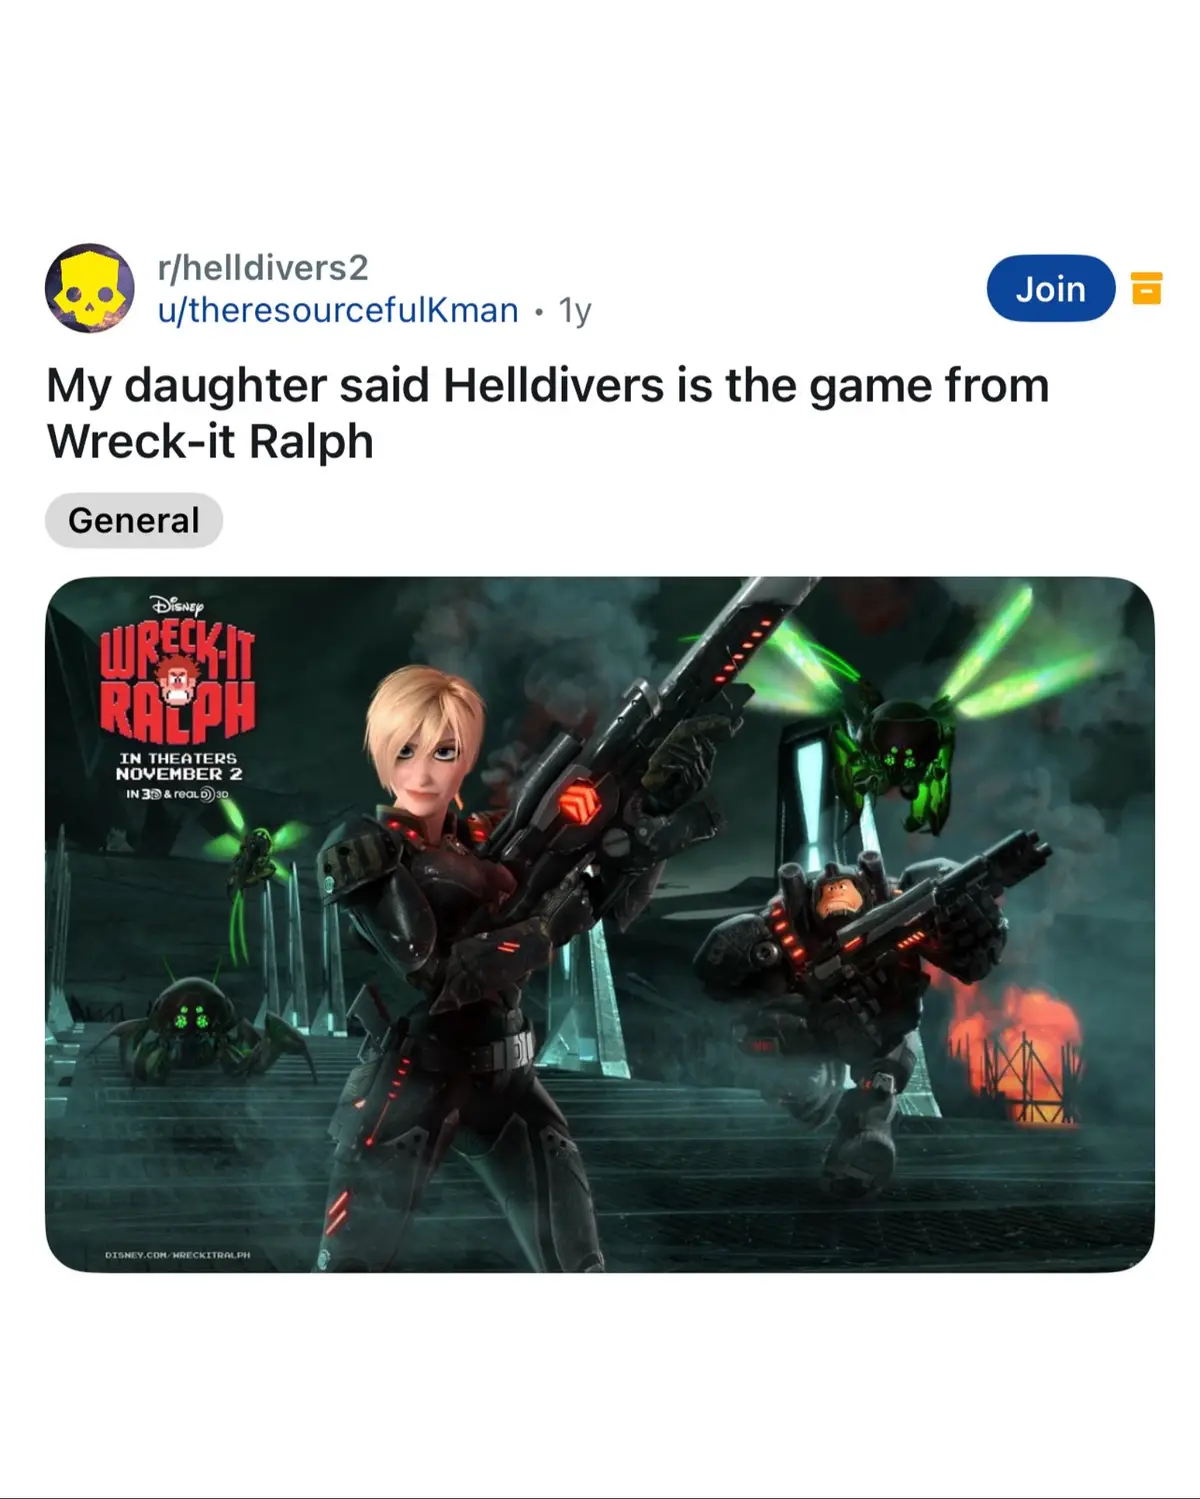Viewport: 1200px width, 1499px height.
Task: Click the disney.com/wreckitralph text in the image
Action: click(177, 1254)
